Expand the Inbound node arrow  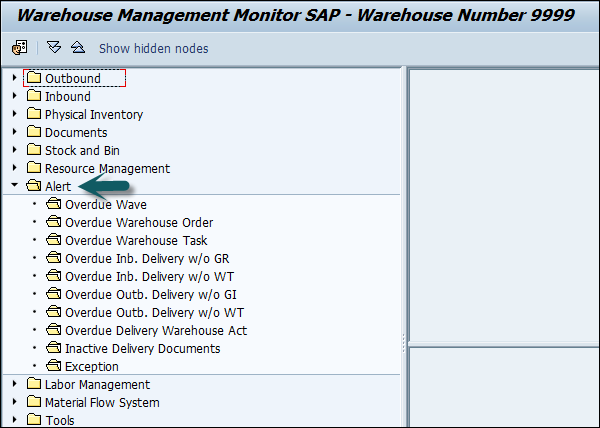pyautogui.click(x=14, y=97)
